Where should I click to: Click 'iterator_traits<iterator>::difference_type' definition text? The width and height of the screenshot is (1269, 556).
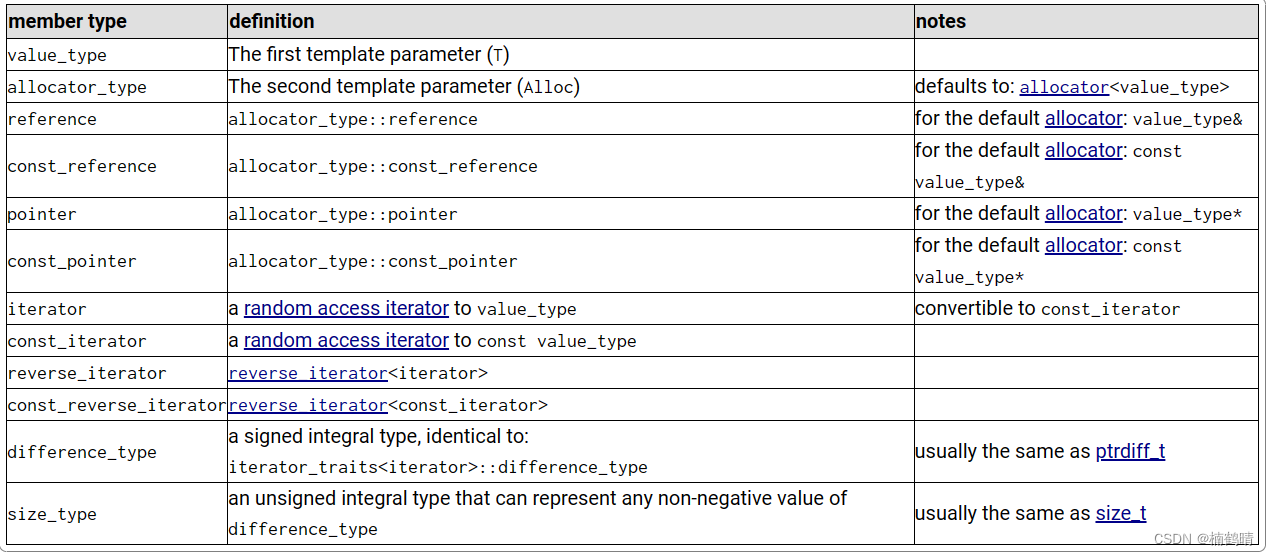(438, 467)
